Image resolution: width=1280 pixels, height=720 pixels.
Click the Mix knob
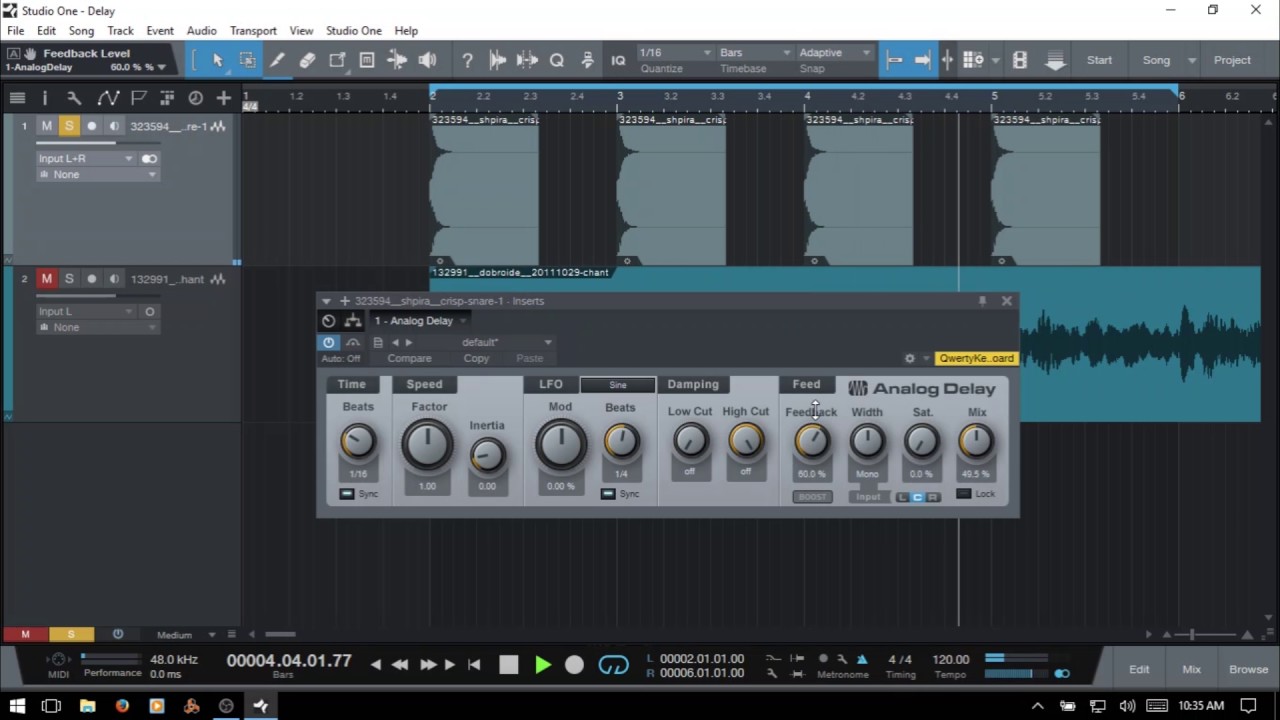click(976, 441)
